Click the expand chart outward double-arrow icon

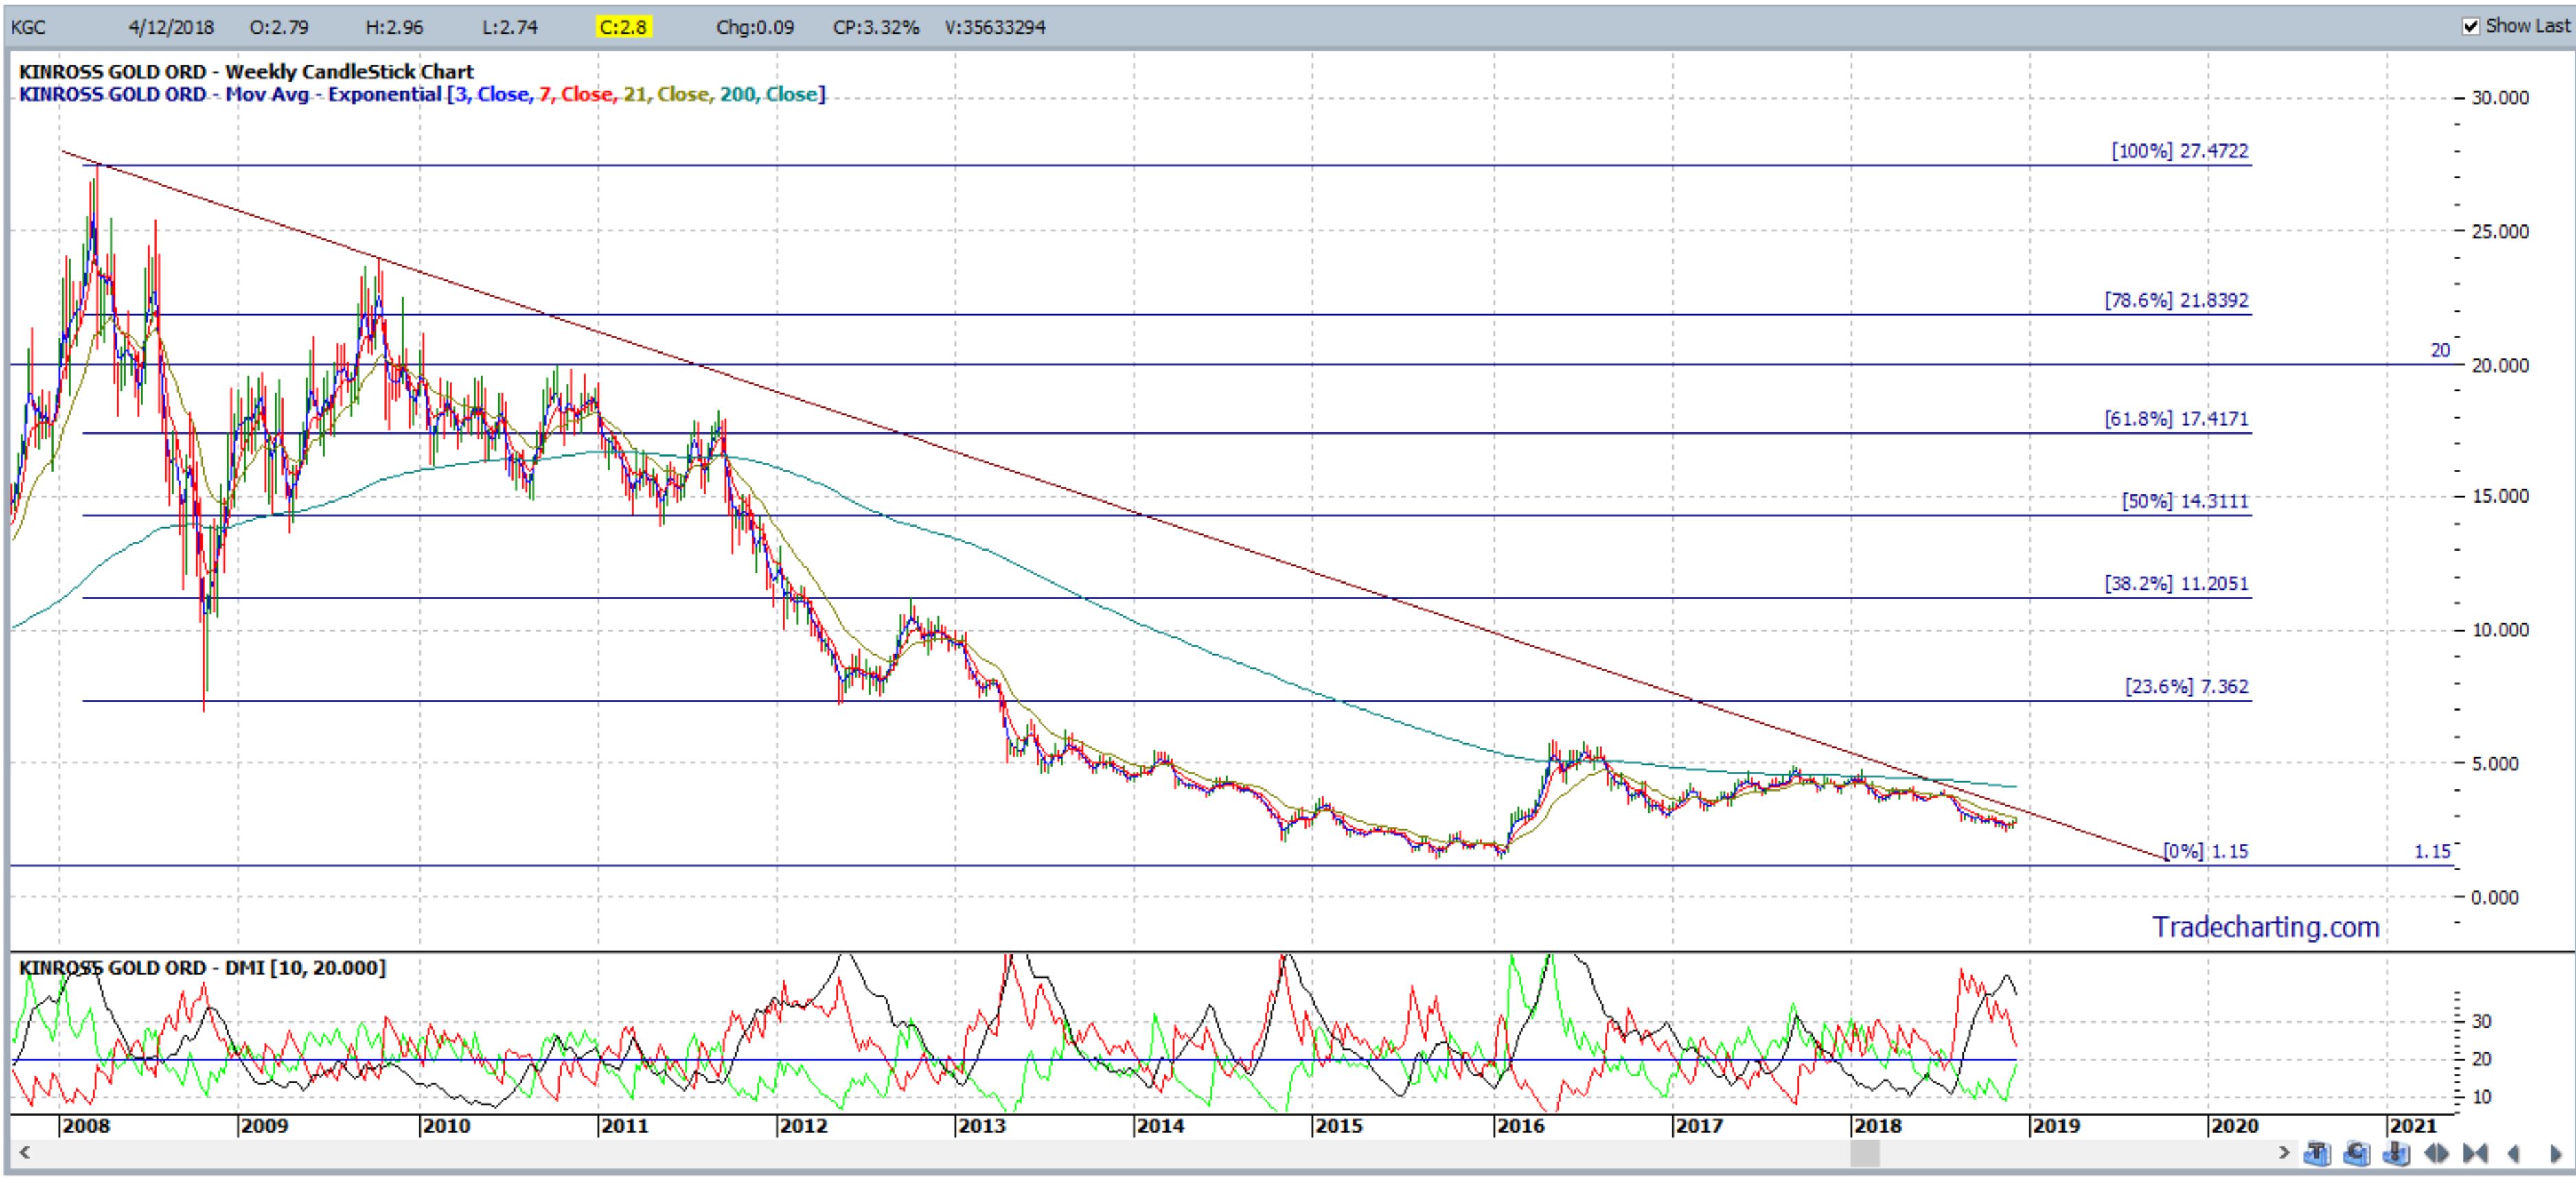[2437, 1153]
